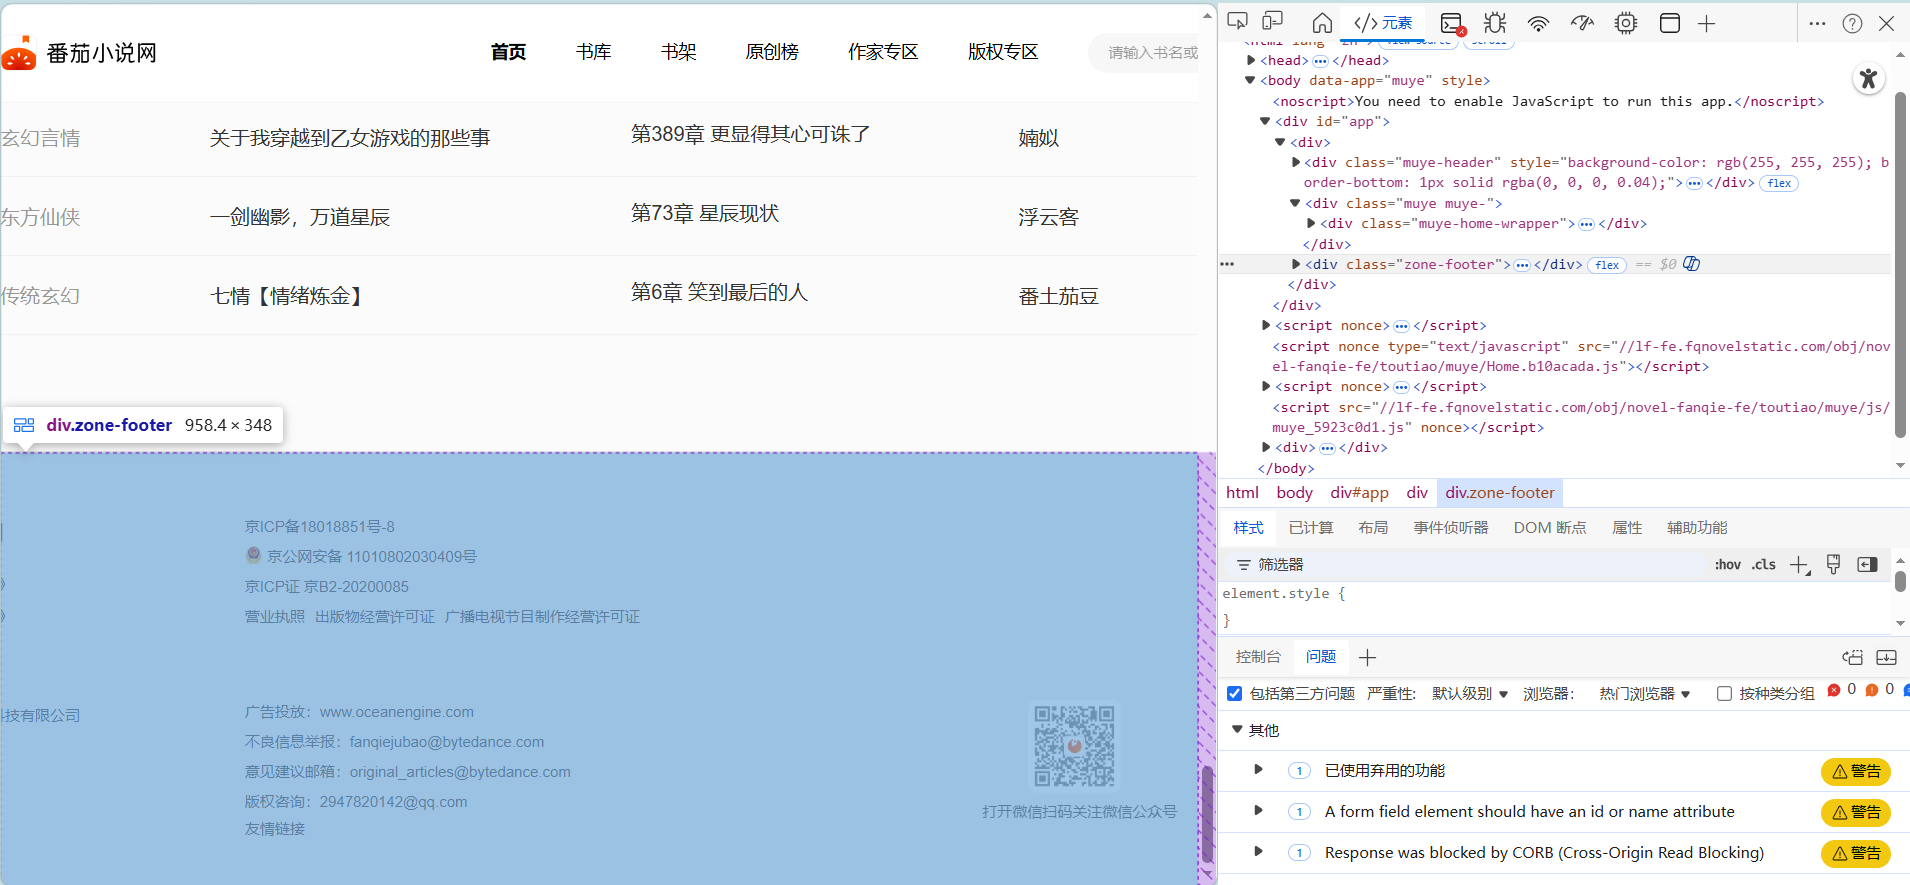Collapse the div id="app" node
The width and height of the screenshot is (1910, 885).
[1265, 121]
